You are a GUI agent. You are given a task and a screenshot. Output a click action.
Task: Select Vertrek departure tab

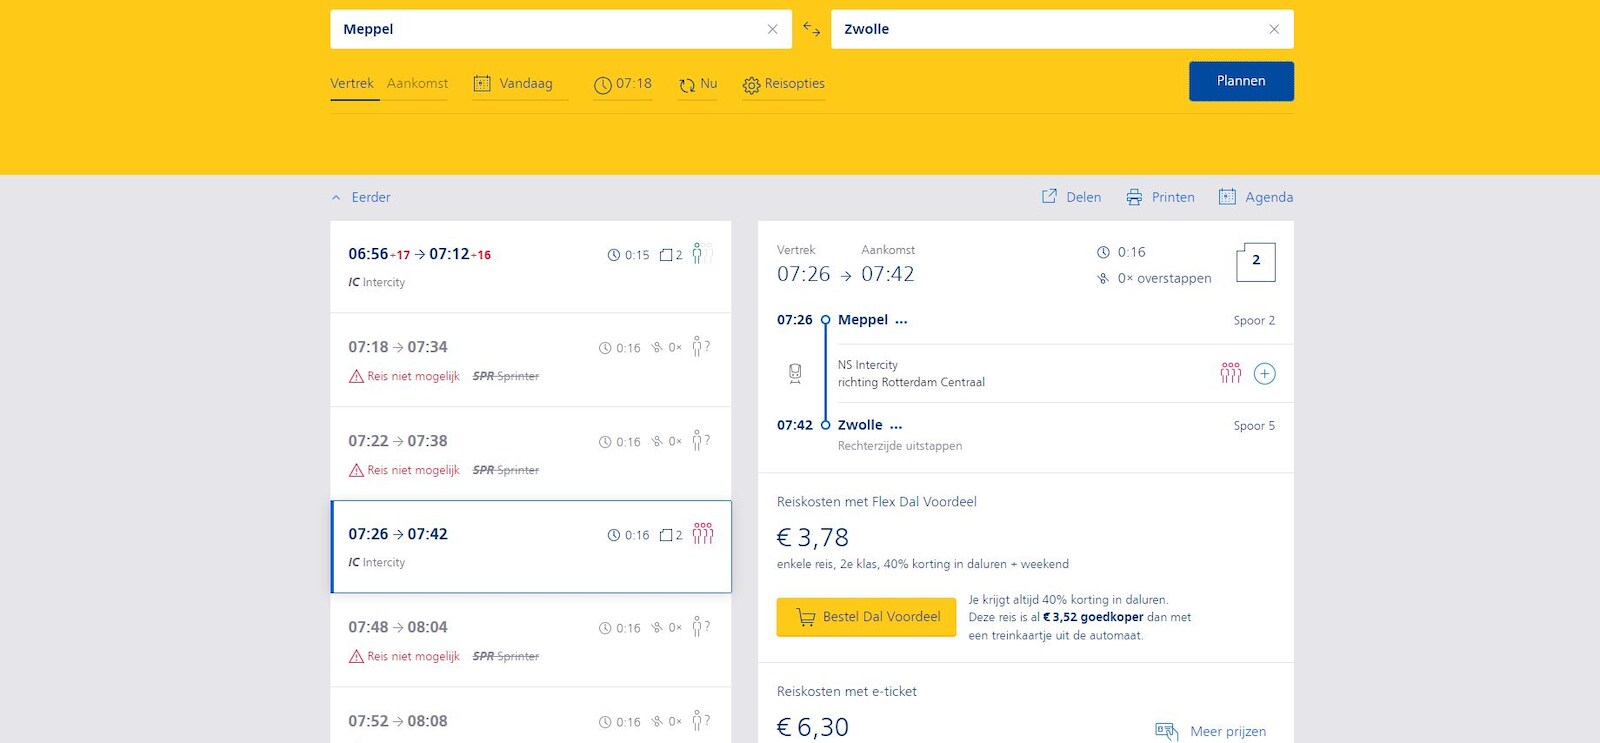pos(352,84)
